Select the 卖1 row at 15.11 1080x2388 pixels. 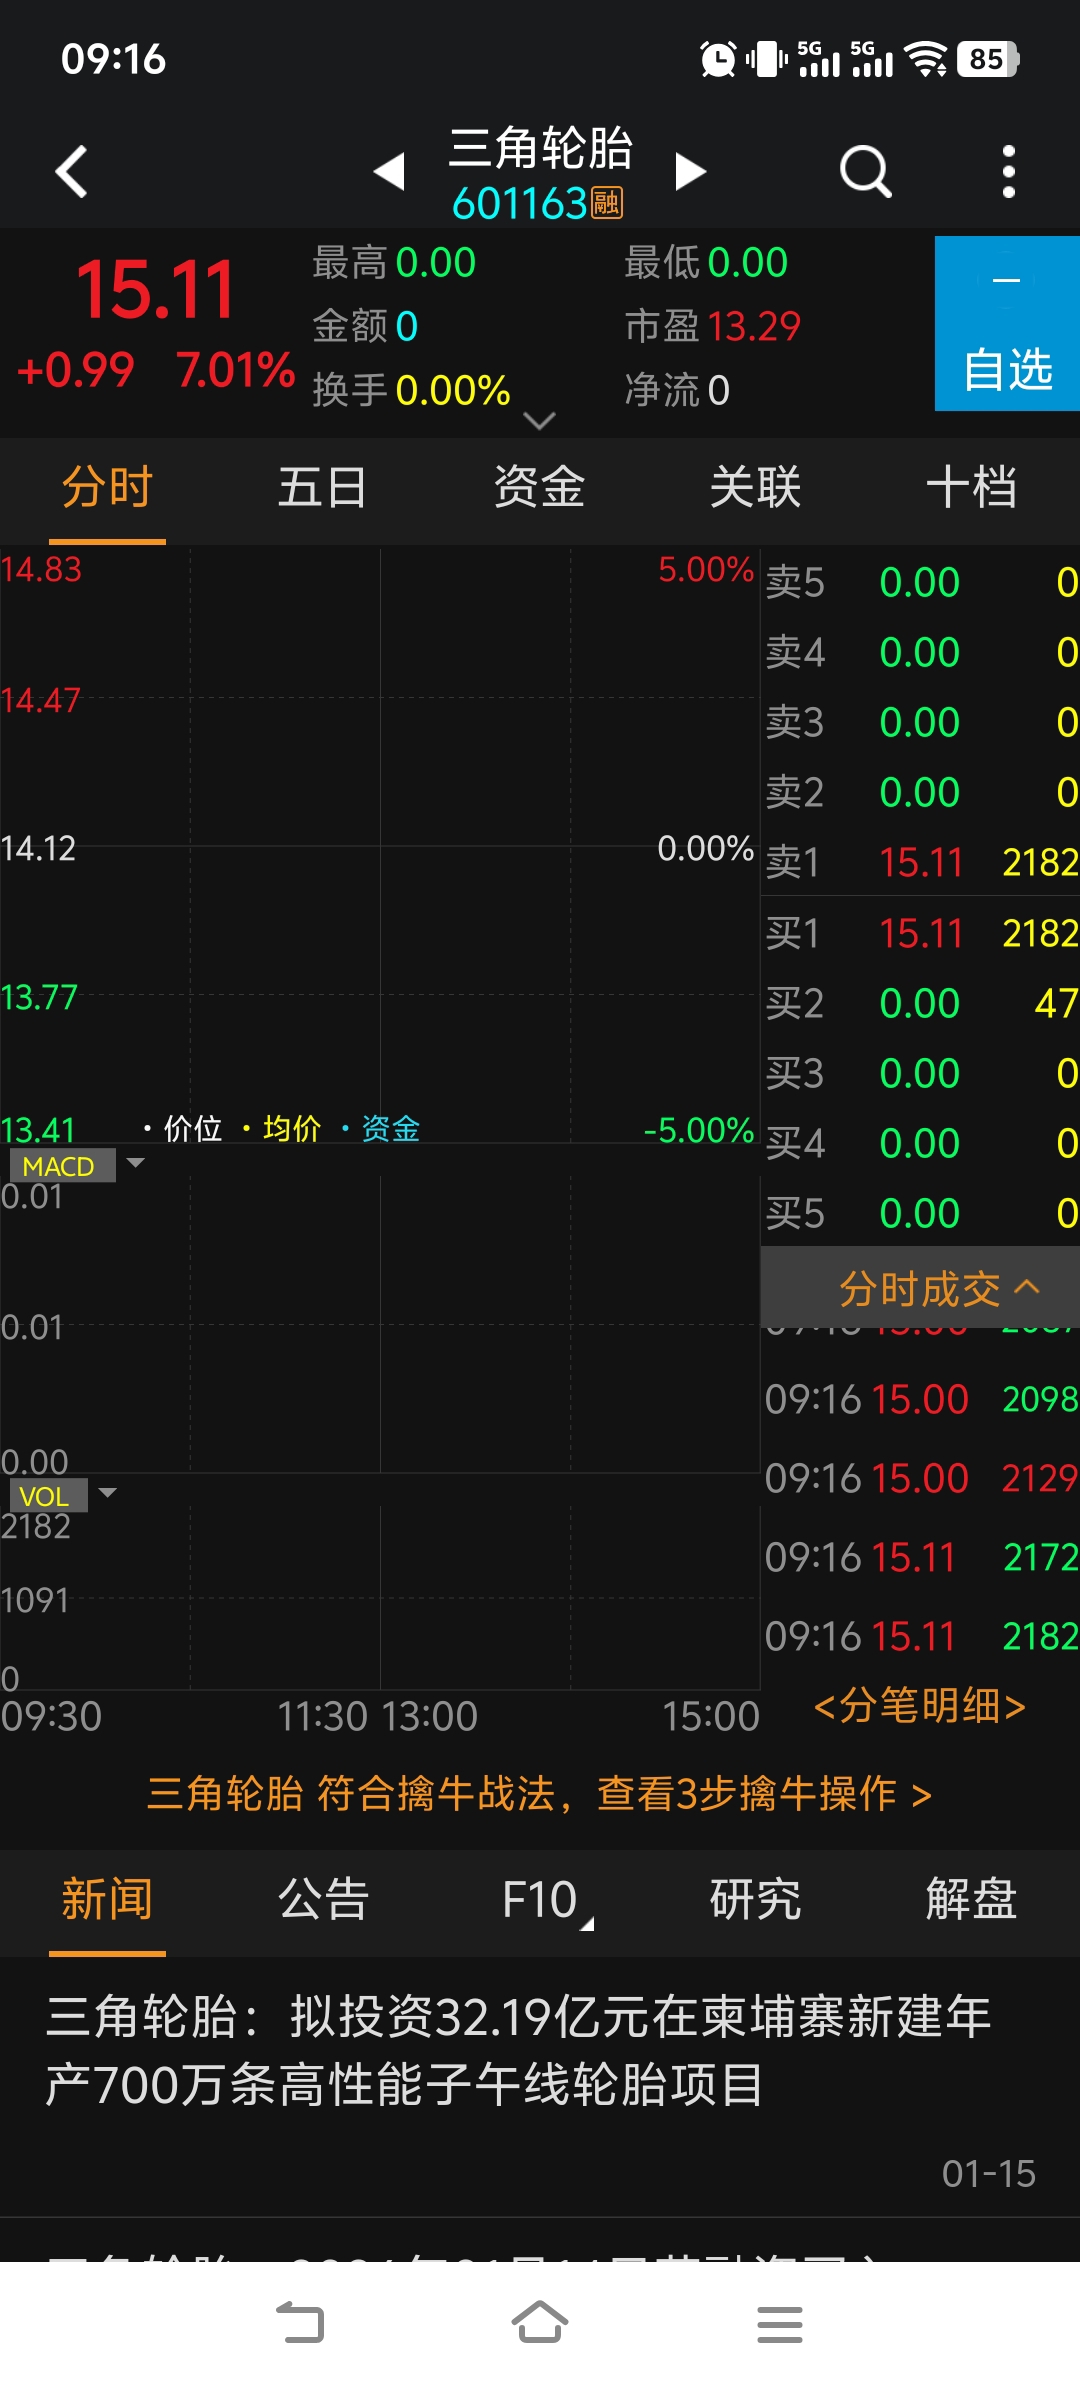pyautogui.click(x=921, y=862)
